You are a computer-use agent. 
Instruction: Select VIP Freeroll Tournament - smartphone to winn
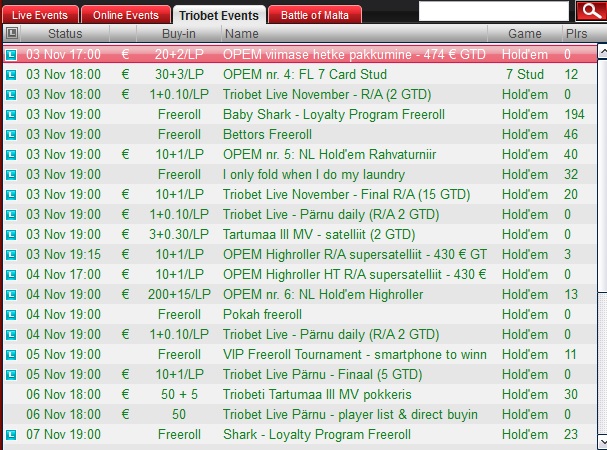click(x=355, y=354)
